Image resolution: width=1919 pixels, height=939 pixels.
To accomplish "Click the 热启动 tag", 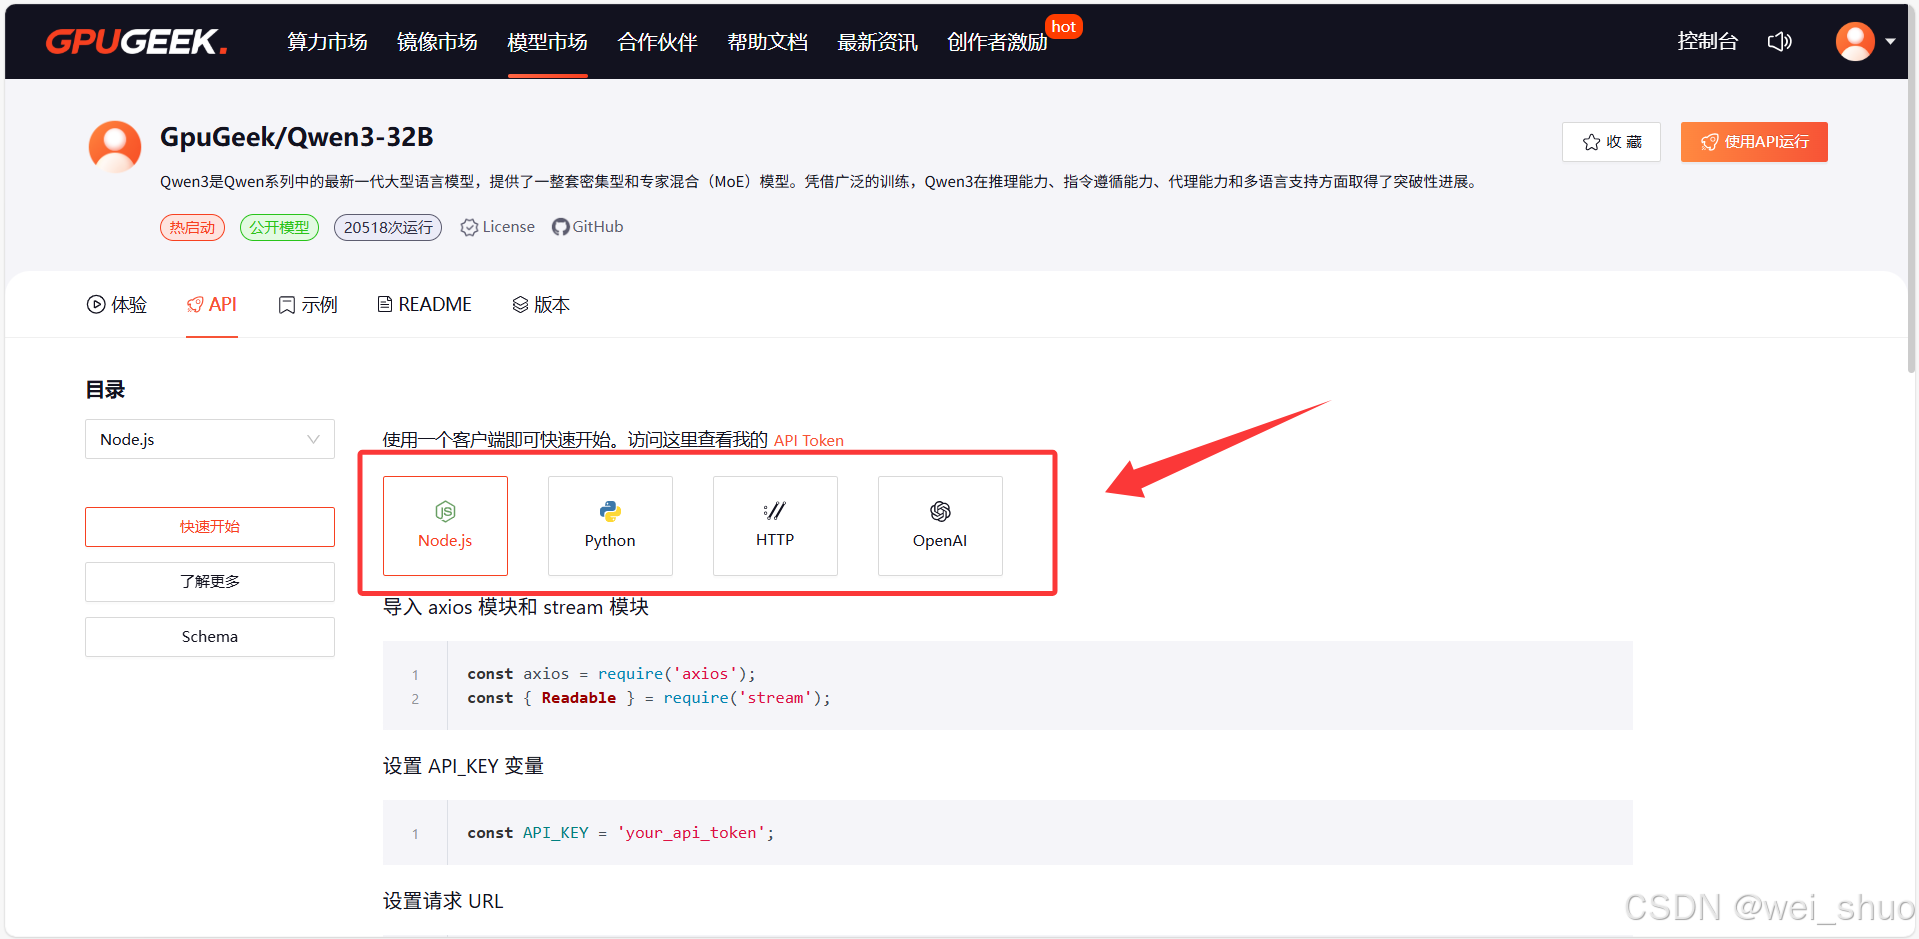I will click(x=192, y=228).
